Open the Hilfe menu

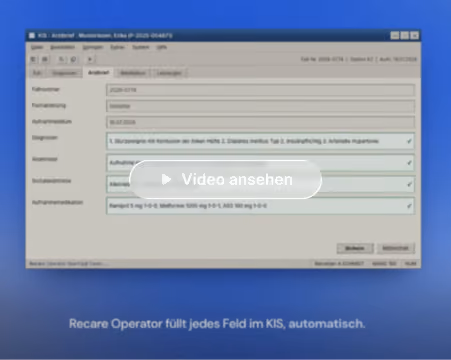coord(162,47)
